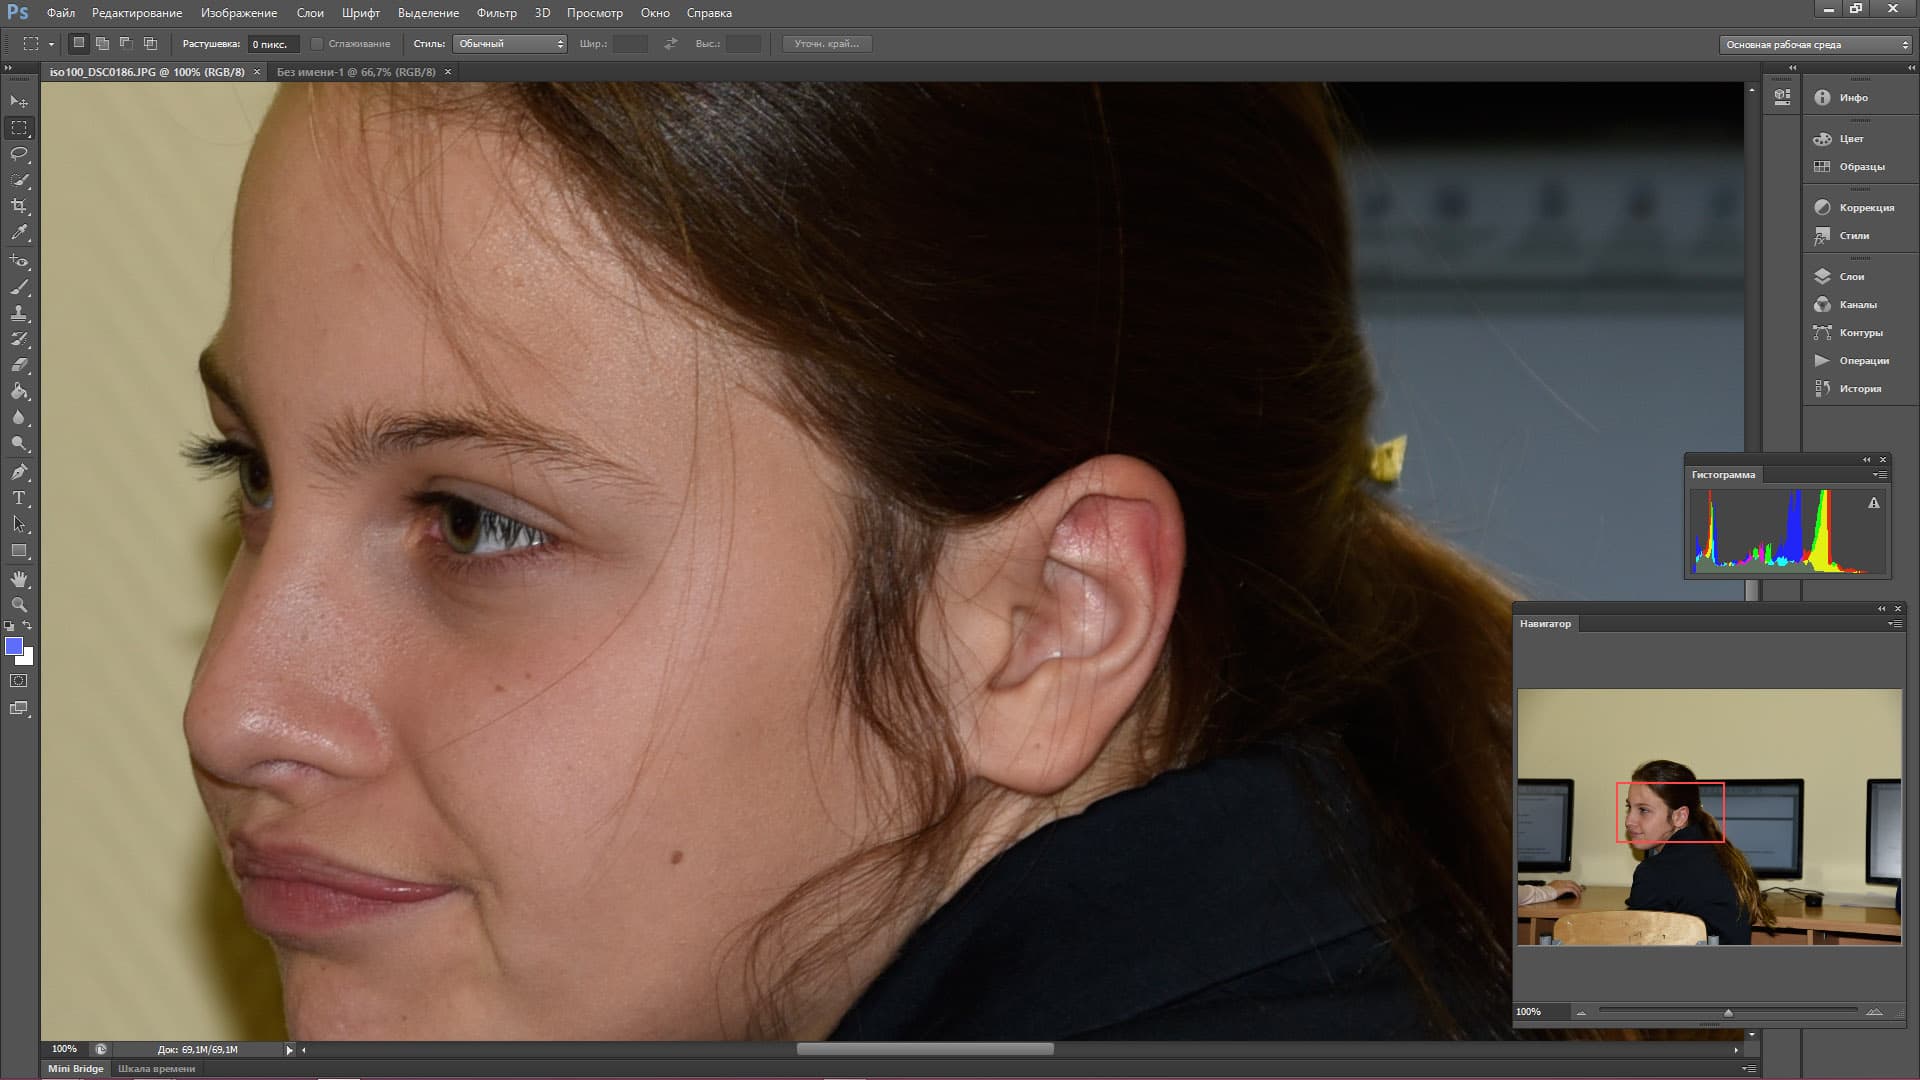This screenshot has width=1920, height=1080.
Task: Open the Навигатор panel options menu
Action: [x=1894, y=624]
